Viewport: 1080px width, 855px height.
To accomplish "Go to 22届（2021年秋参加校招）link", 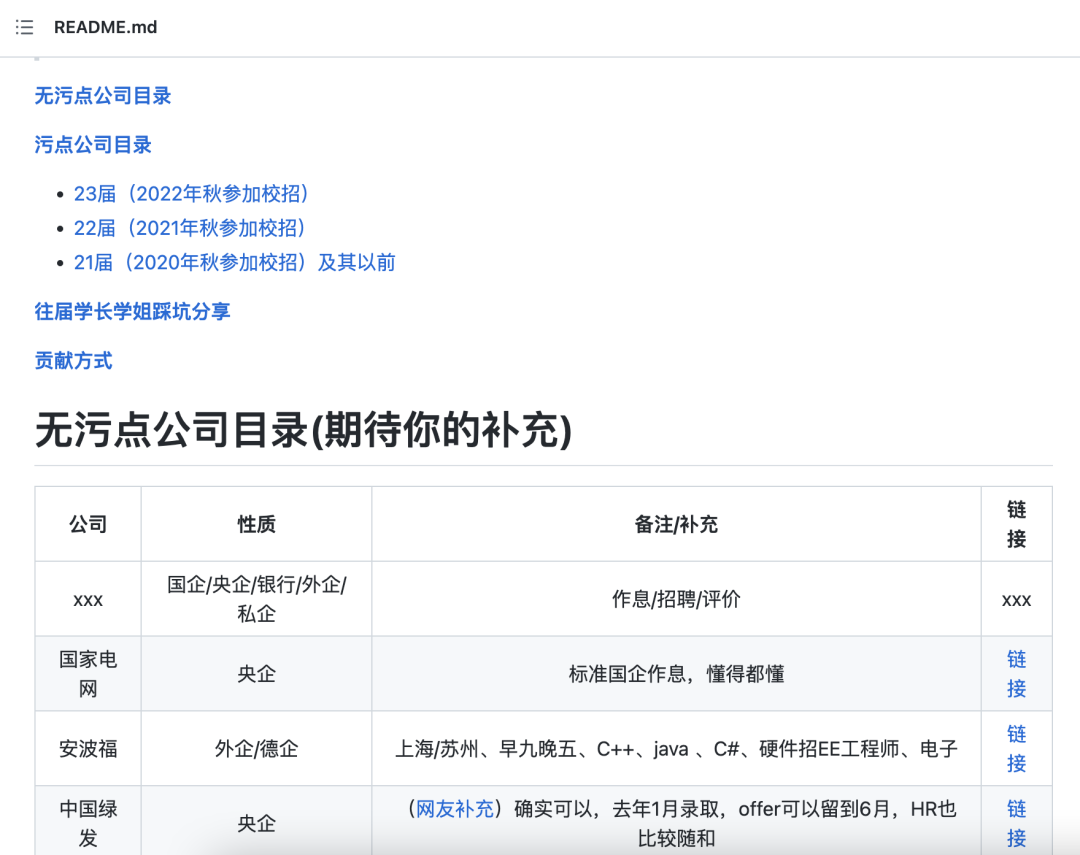I will 189,228.
